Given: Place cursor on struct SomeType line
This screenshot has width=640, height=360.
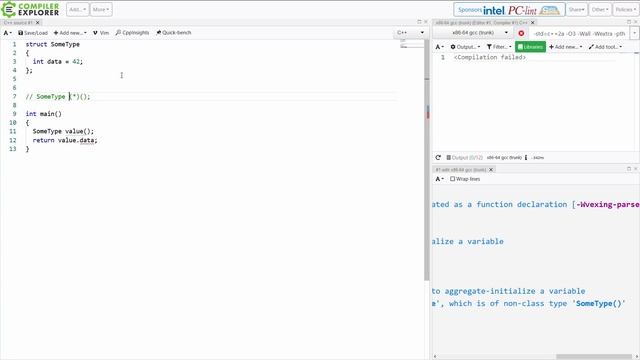Looking at the screenshot, I should (53, 44).
